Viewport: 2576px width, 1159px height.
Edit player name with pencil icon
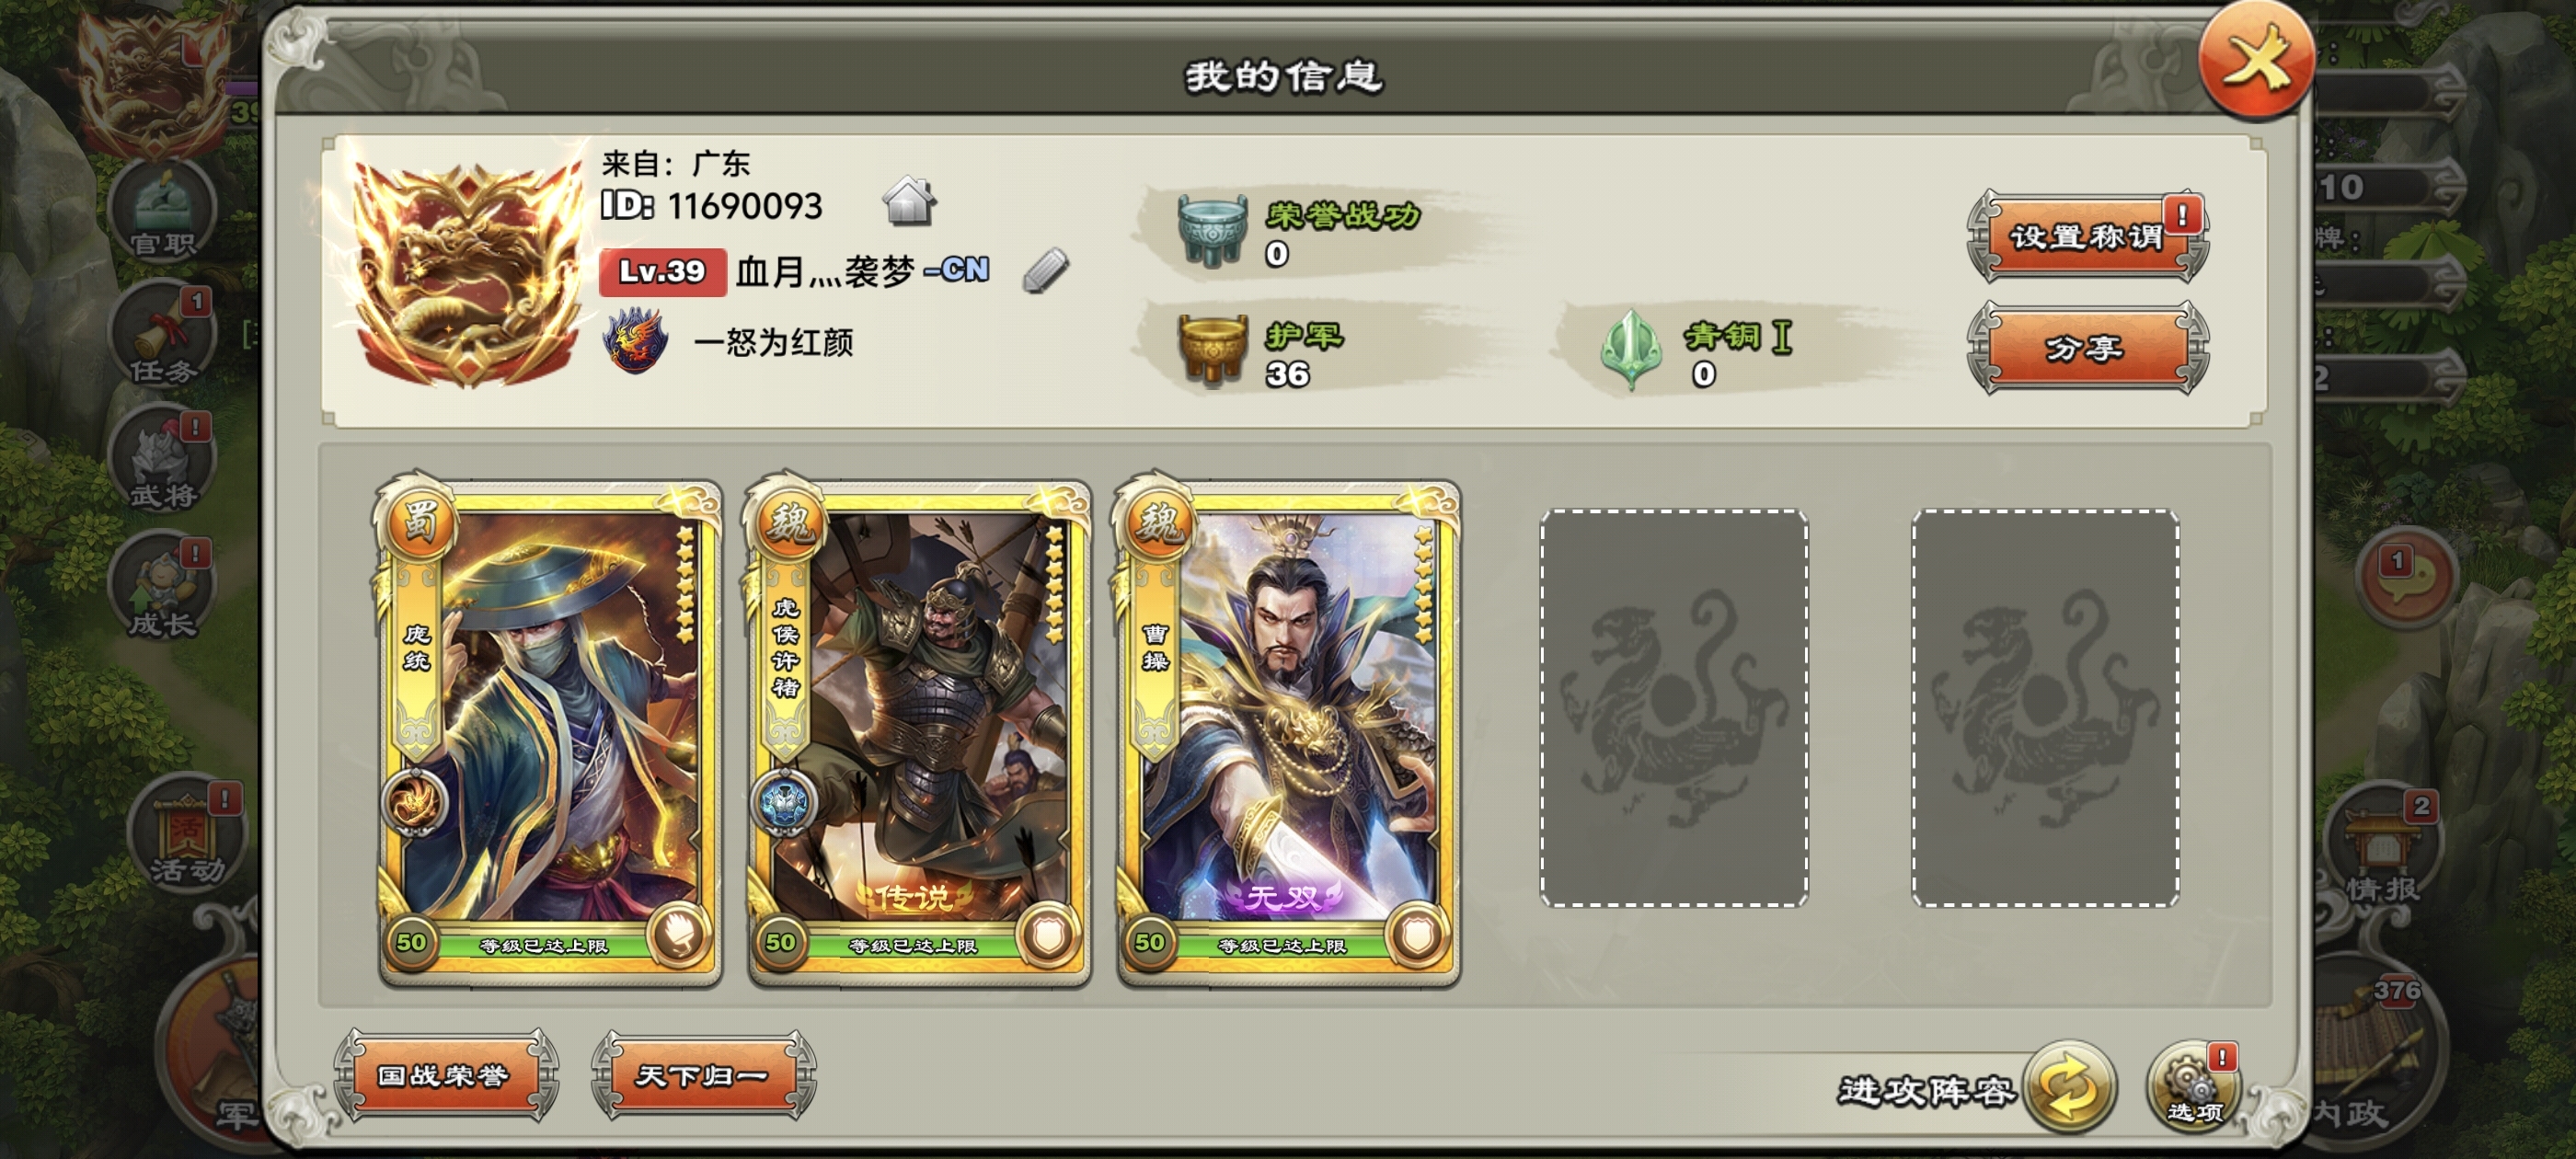coord(1046,270)
